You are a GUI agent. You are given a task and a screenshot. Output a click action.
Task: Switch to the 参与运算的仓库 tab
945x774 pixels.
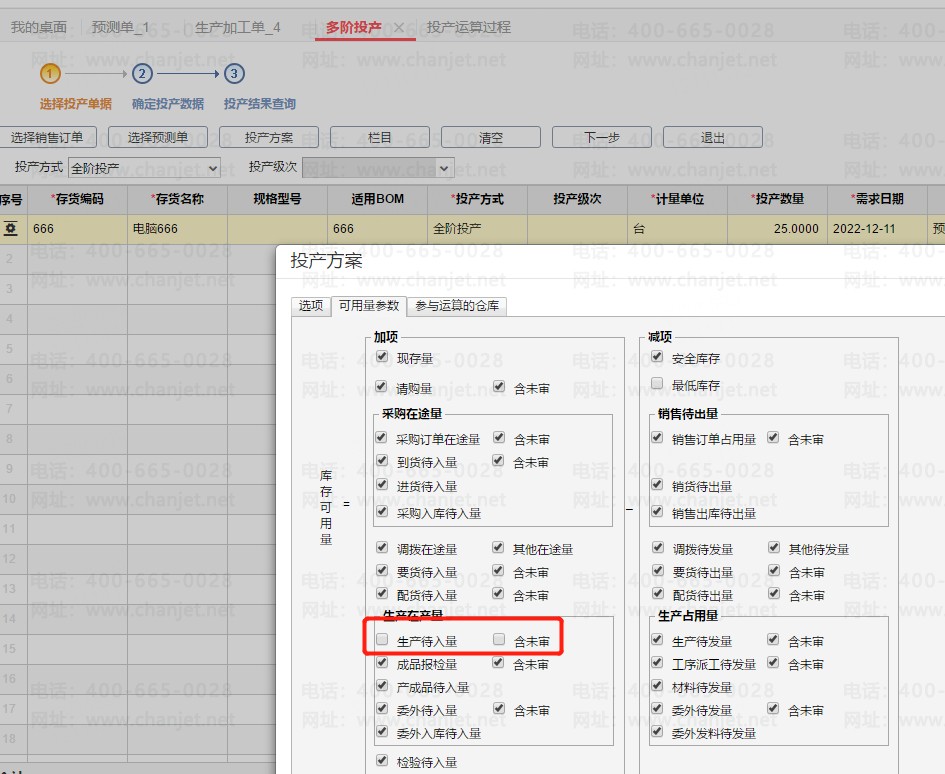(x=456, y=306)
